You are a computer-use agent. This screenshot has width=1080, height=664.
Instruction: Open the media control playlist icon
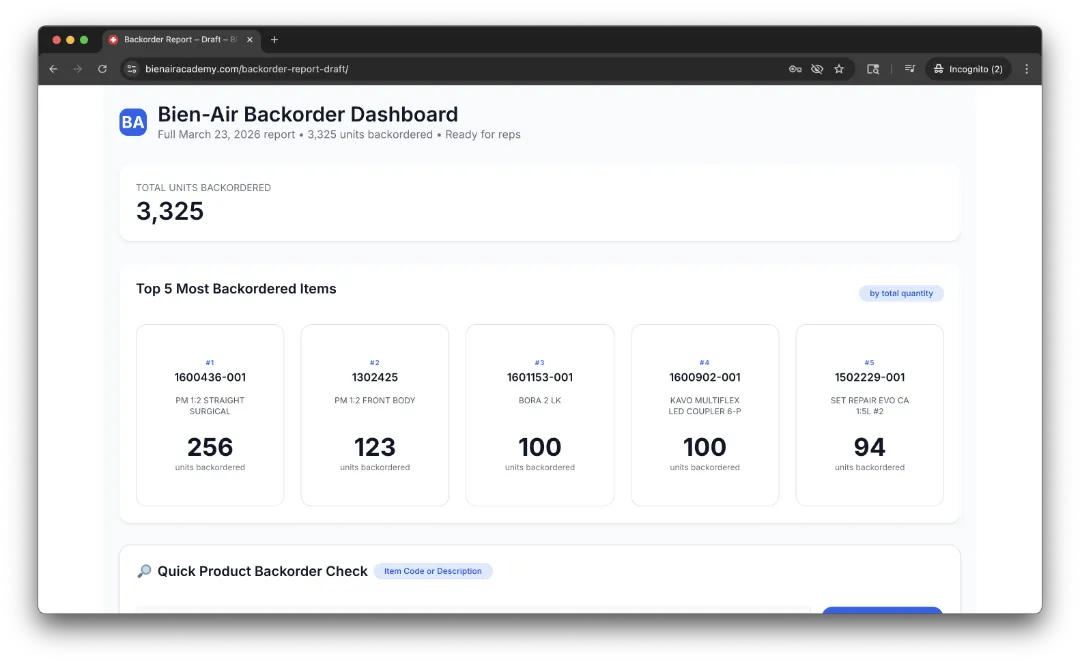(x=910, y=69)
